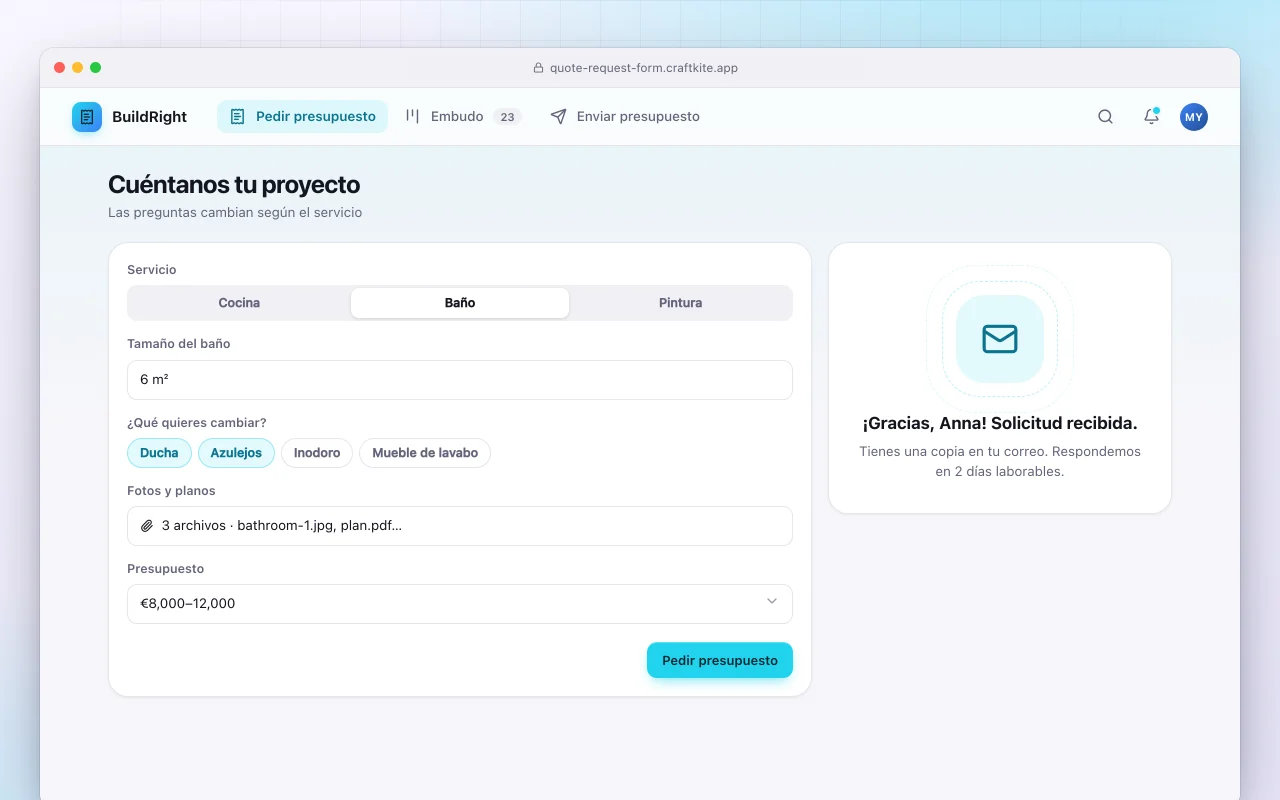Expand the Presupuesto dropdown chevron

pyautogui.click(x=772, y=601)
